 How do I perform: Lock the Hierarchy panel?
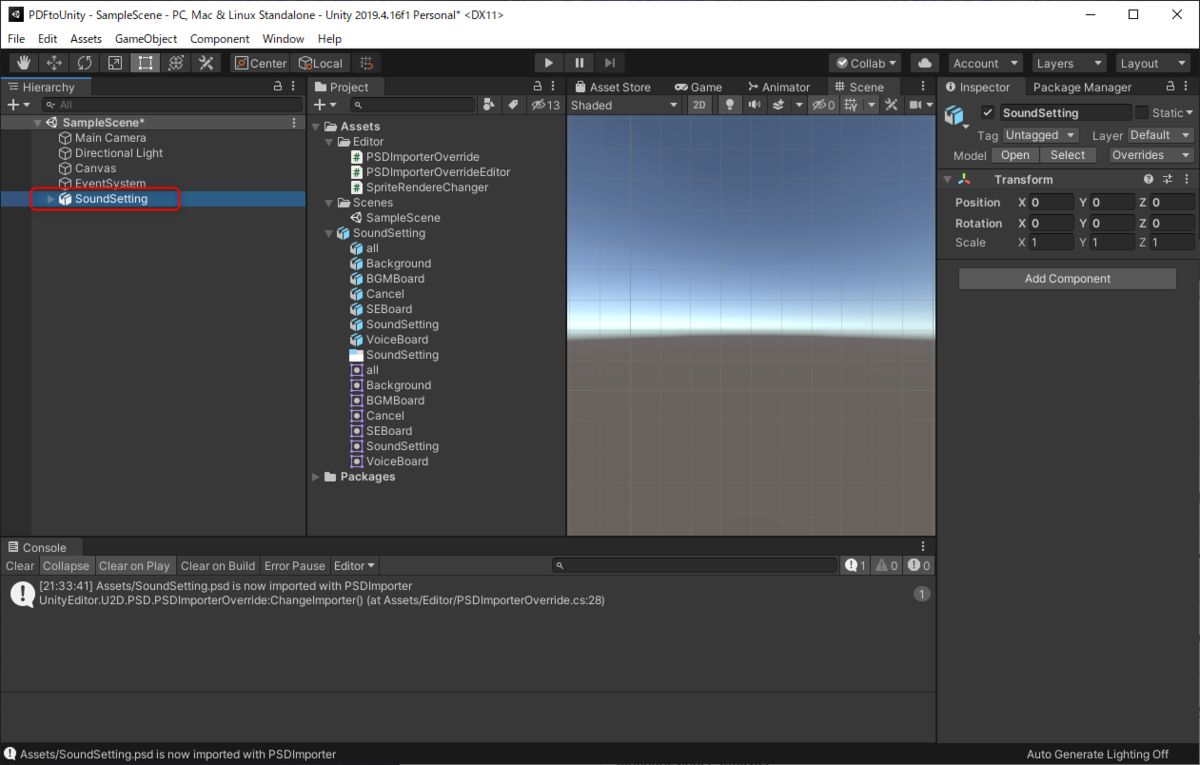click(x=278, y=87)
